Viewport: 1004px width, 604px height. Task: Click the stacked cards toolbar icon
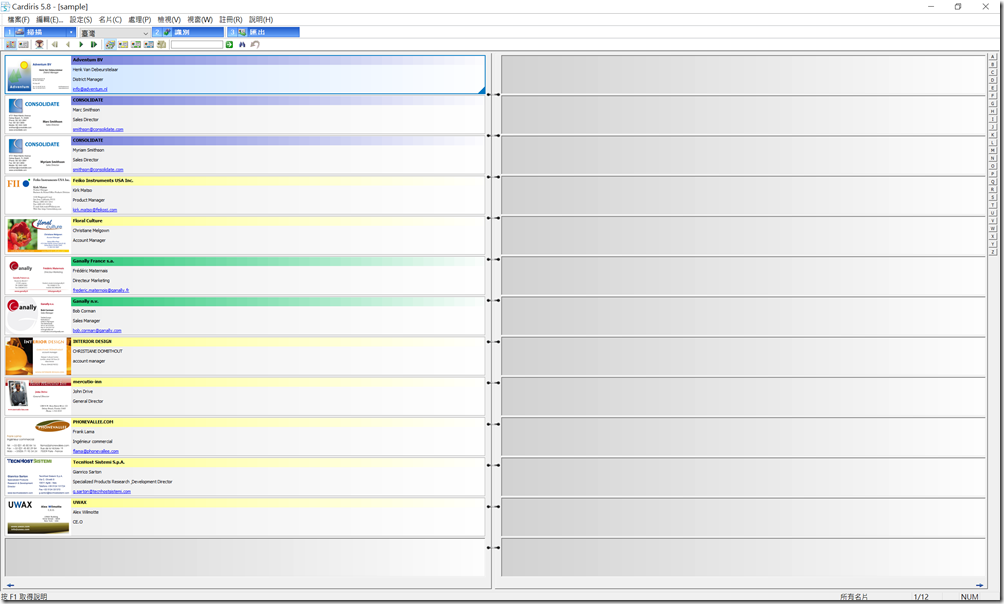(x=110, y=44)
